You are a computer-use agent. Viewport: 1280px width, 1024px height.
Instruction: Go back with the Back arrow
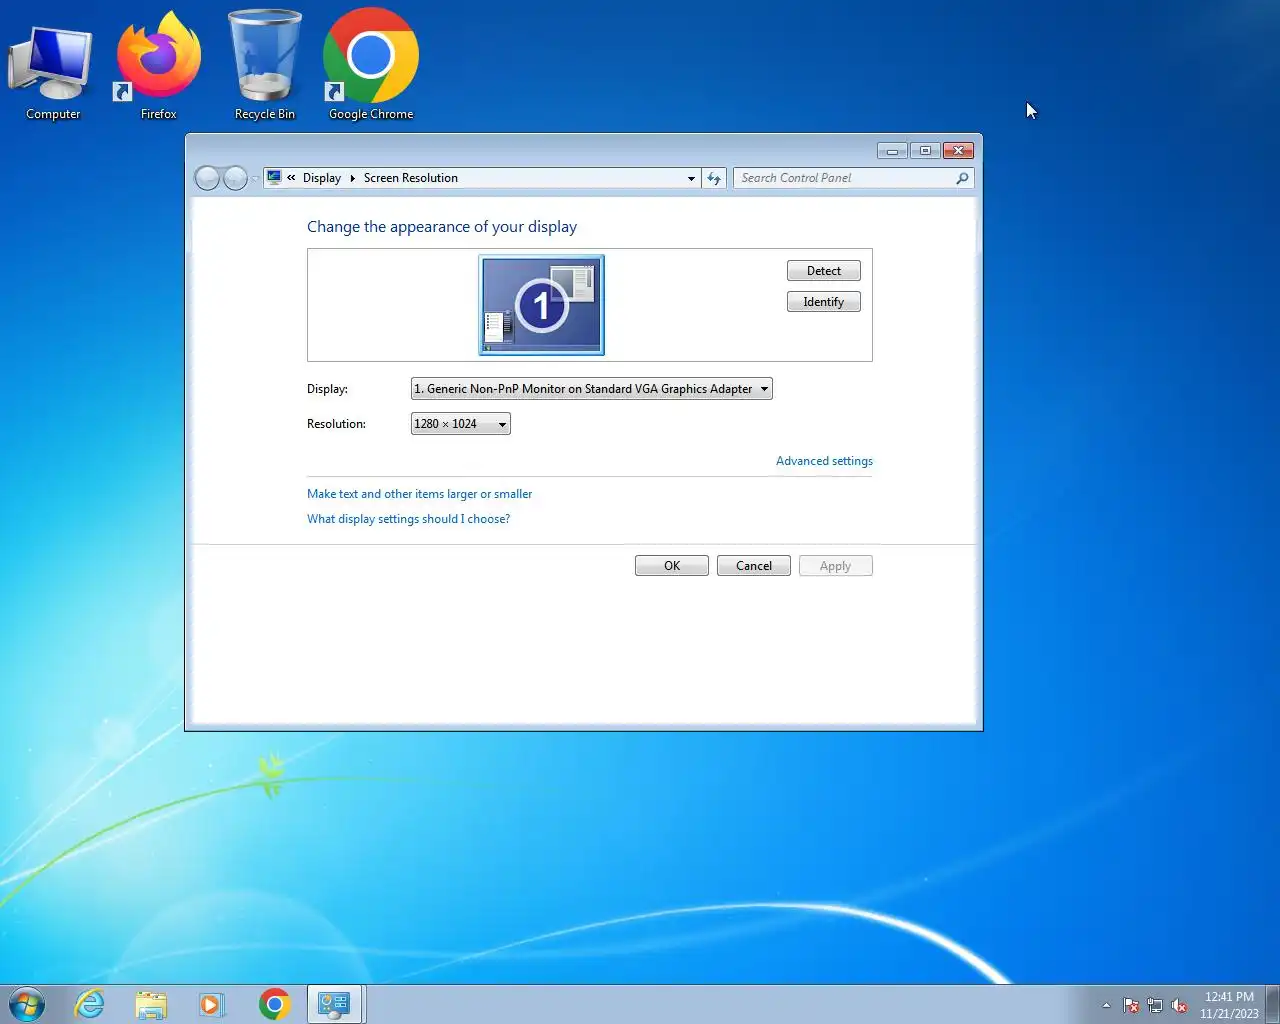(207, 178)
